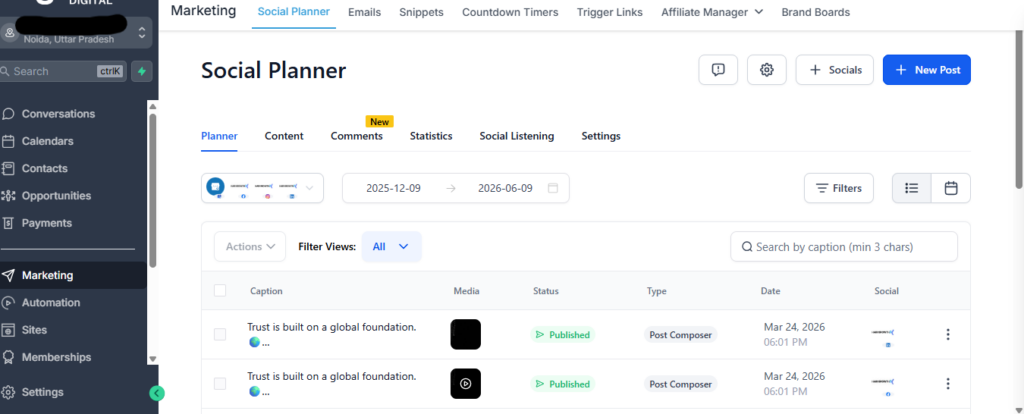
Task: Click the Marketing paper plane icon
Action: coord(8,276)
